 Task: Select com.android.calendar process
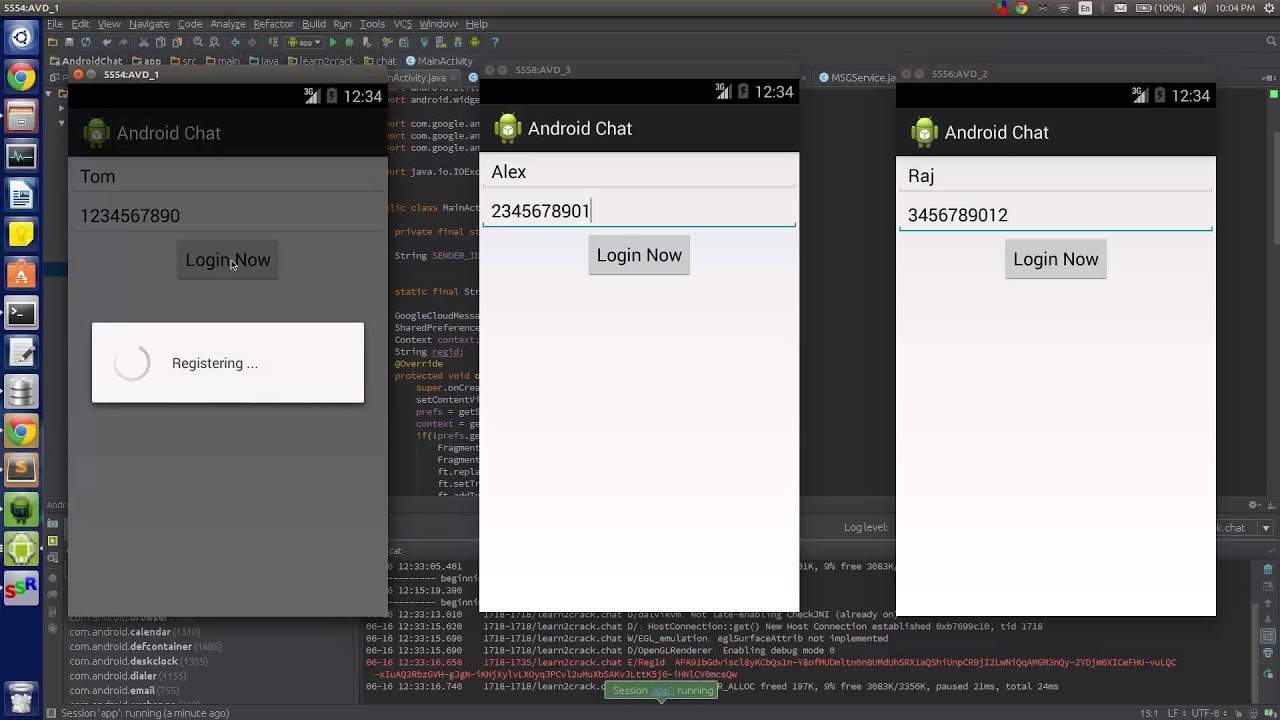(x=134, y=632)
